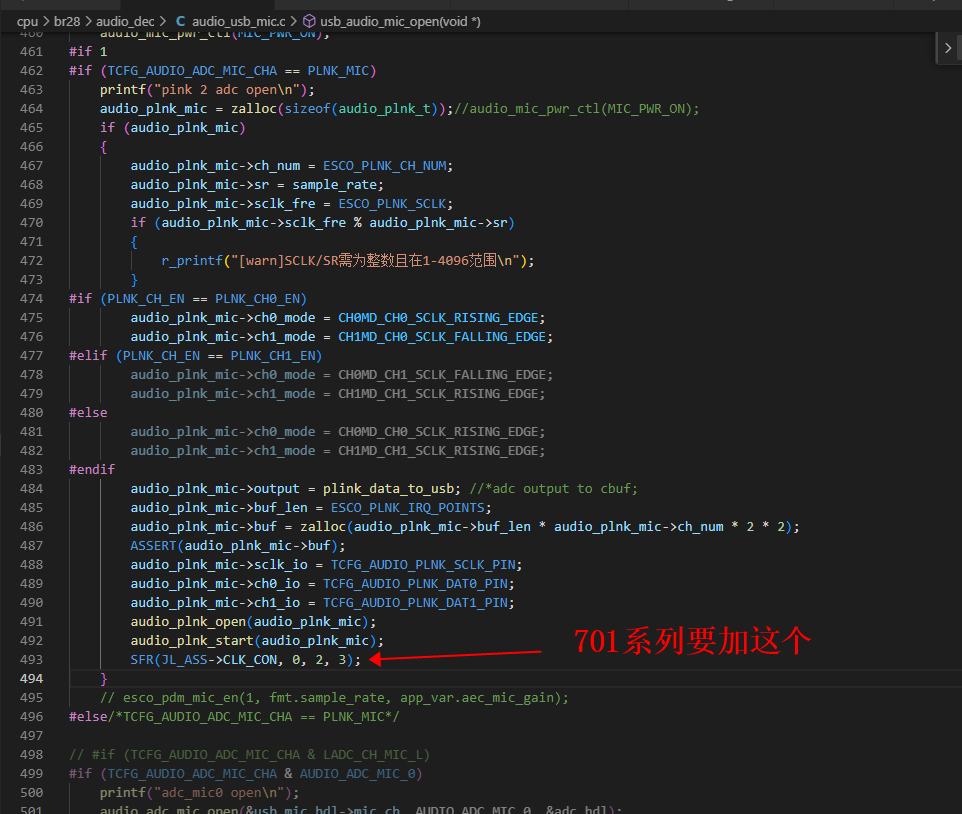
Task: Click TCFG_AUDIO_PLNK_DAT1_PIN macro
Action: (x=415, y=602)
